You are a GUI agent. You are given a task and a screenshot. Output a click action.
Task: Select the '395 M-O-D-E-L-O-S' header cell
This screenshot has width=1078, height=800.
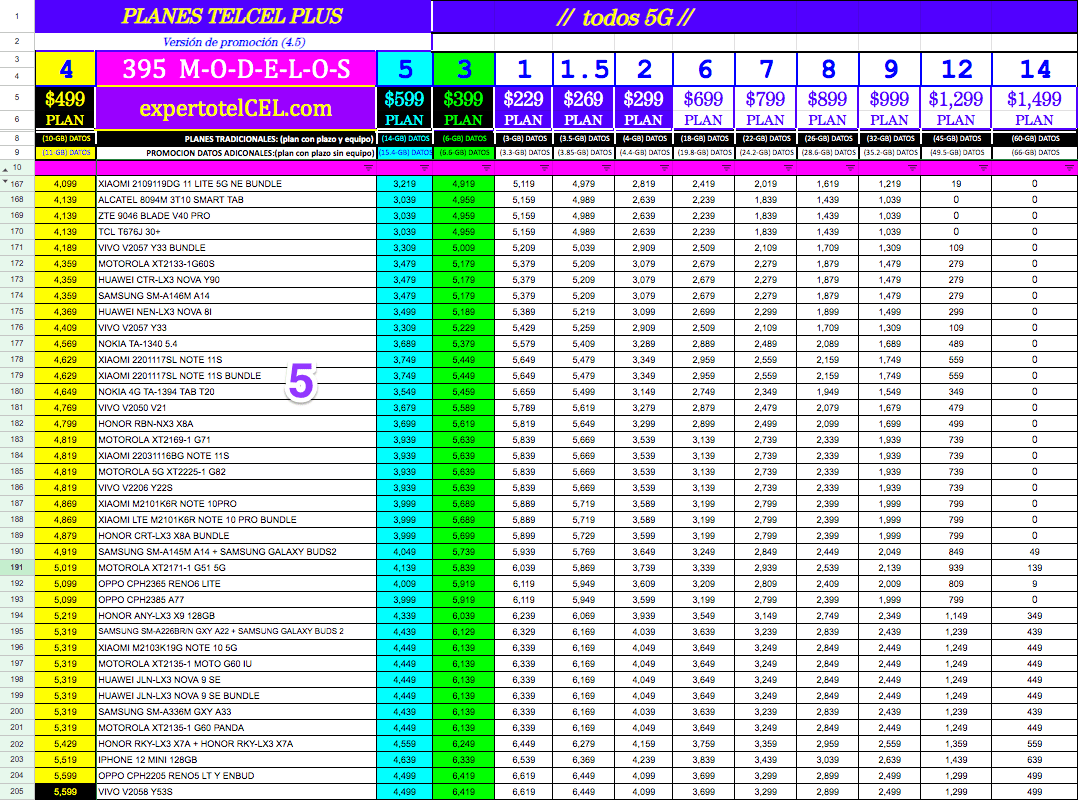tap(236, 69)
